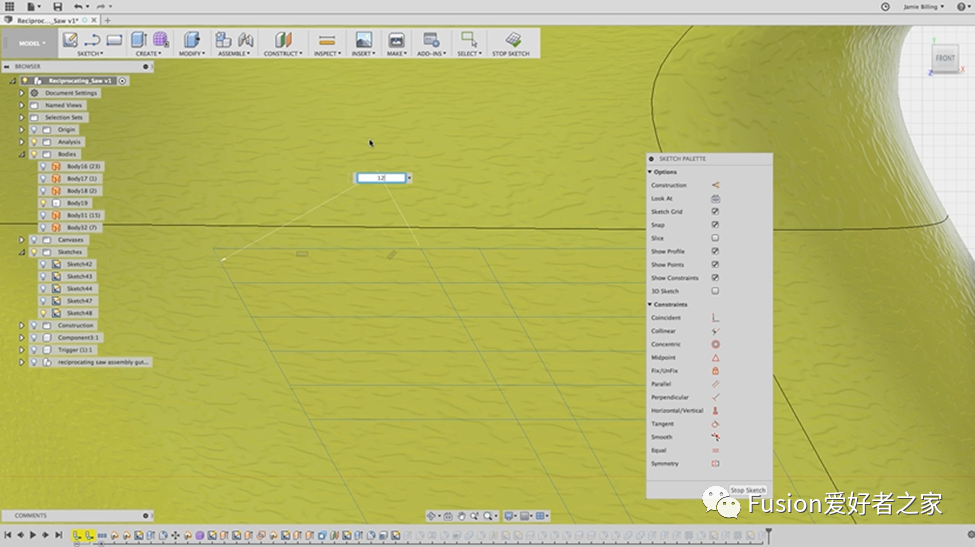Screen dimensions: 975x547
Task: Click the Coincident constraint icon
Action: 716,318
